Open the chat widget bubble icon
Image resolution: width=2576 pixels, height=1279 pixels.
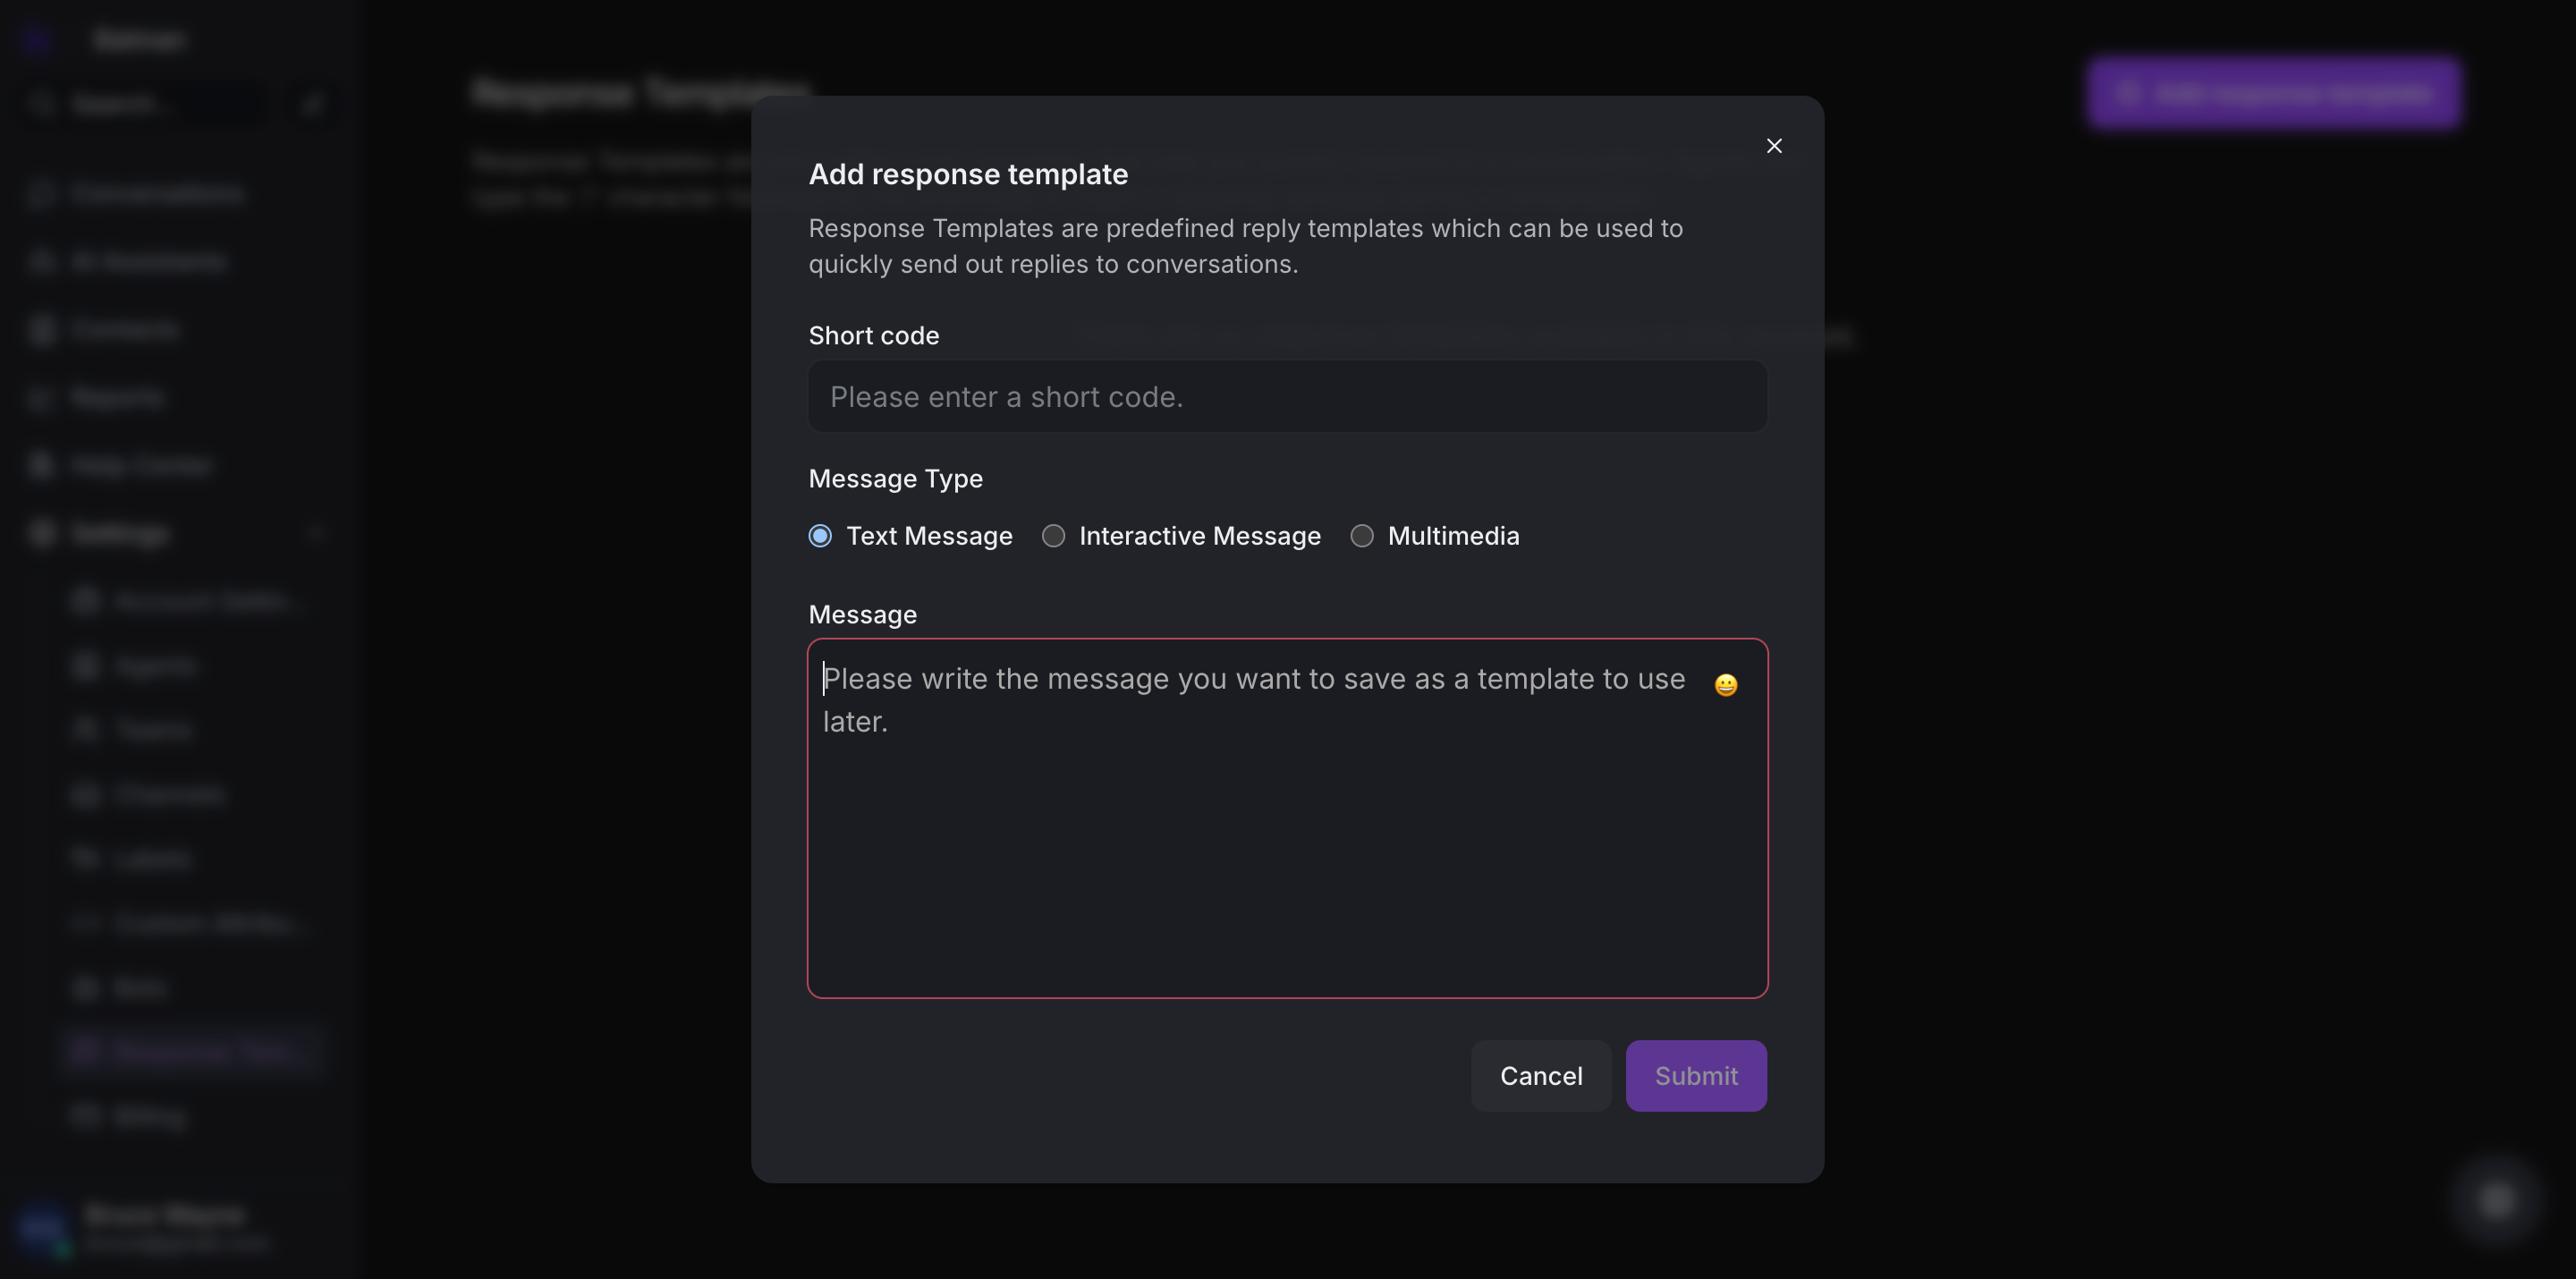2496,1199
